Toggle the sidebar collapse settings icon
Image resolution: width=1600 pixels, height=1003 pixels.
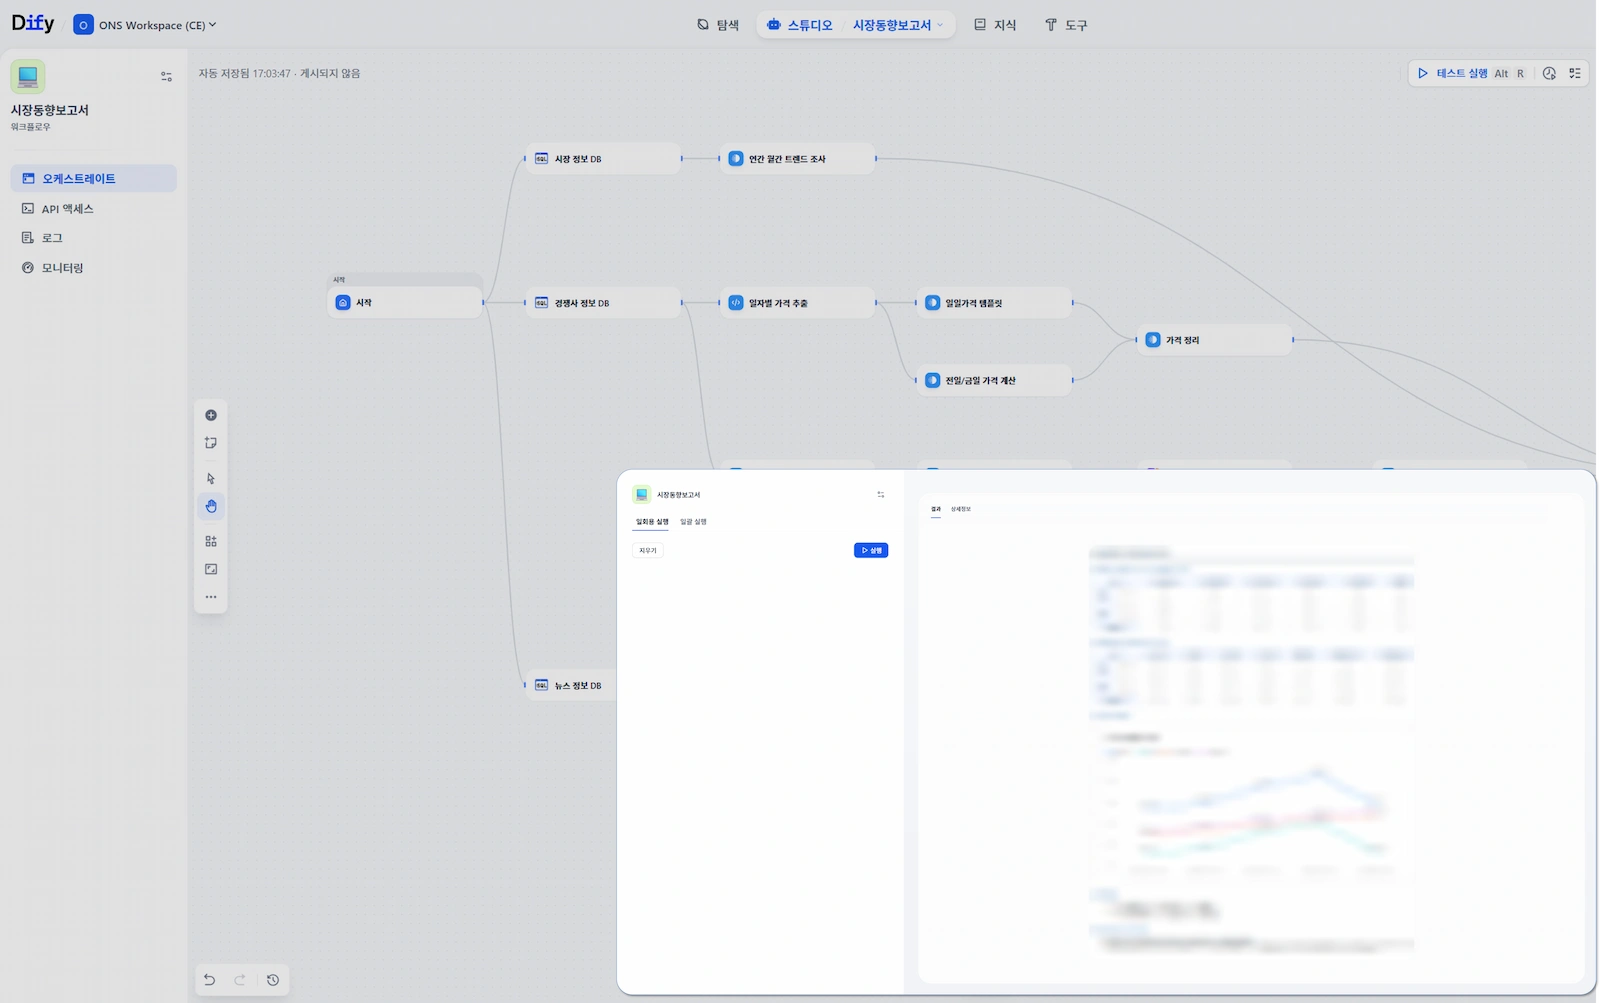[166, 76]
